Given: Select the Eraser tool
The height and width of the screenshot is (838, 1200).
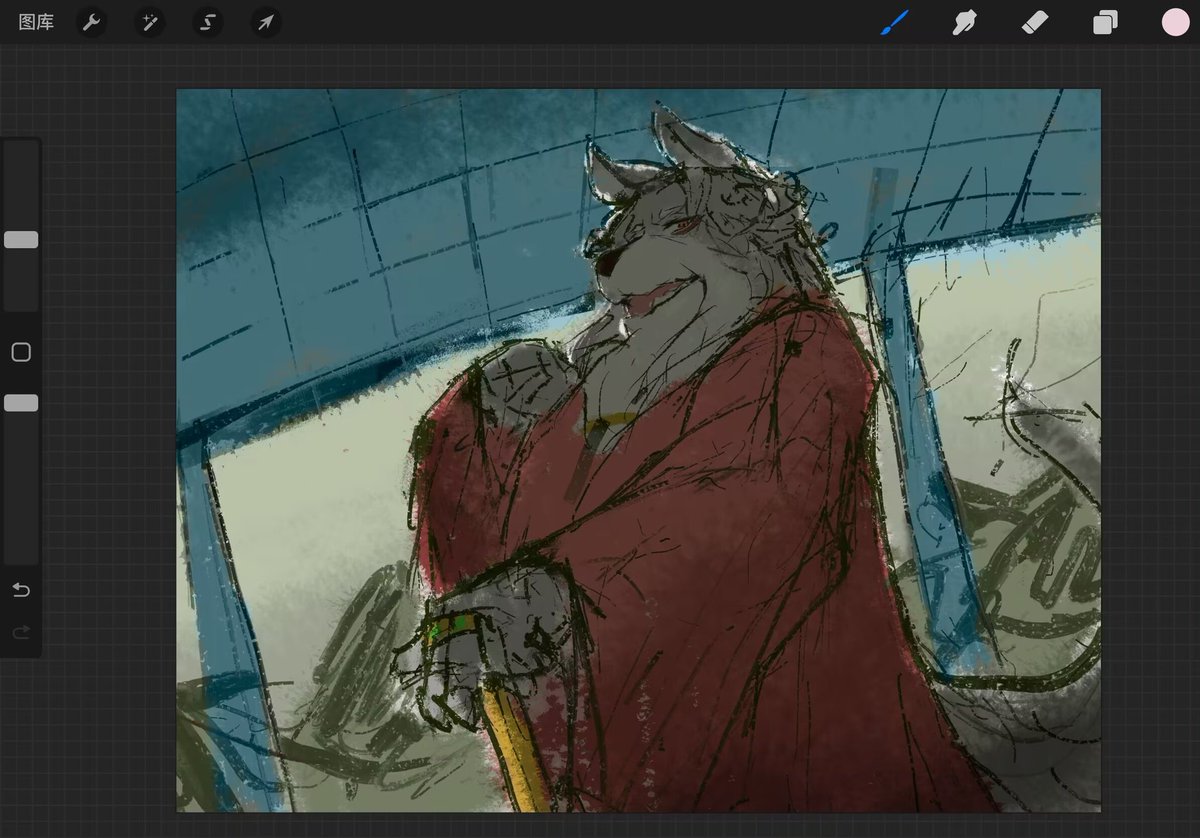Looking at the screenshot, I should [x=1035, y=23].
